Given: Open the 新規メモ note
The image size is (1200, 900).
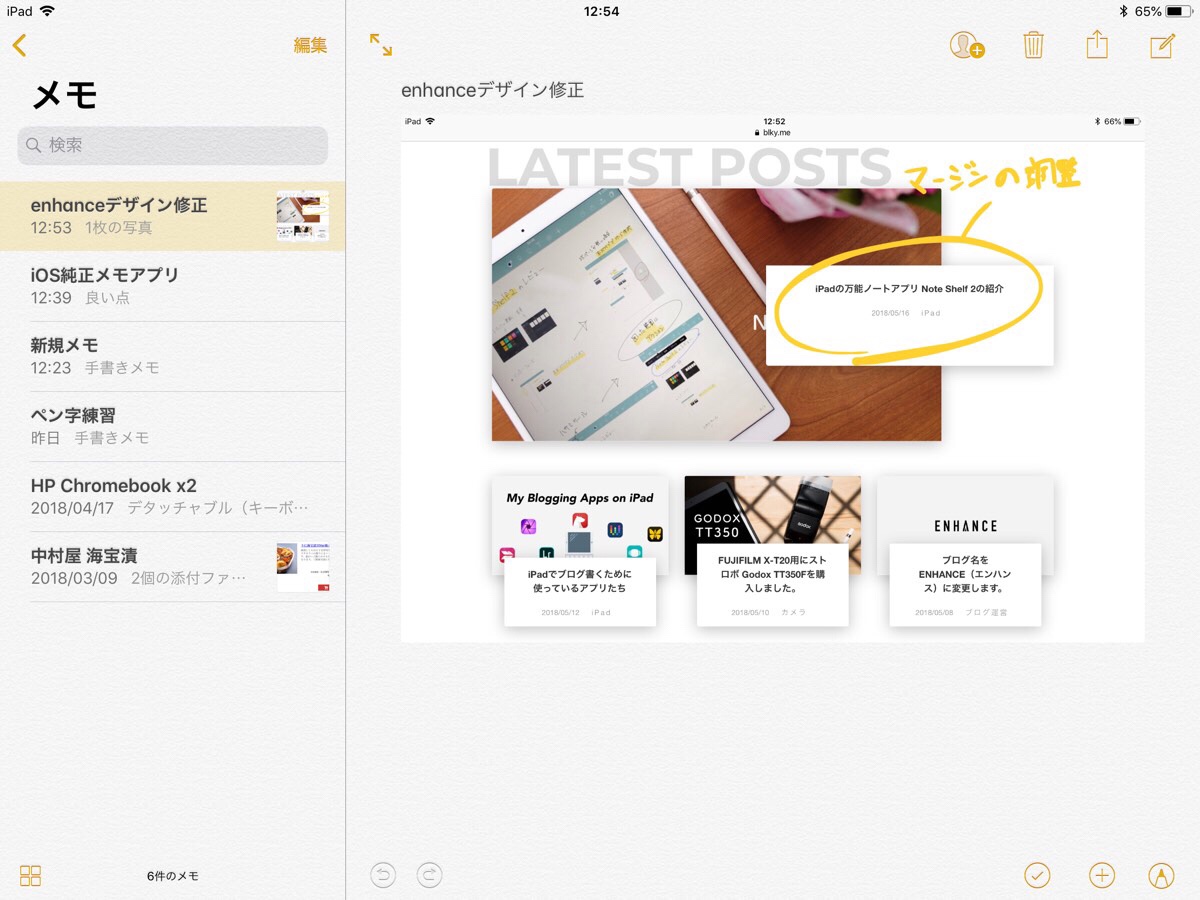Looking at the screenshot, I should [172, 356].
